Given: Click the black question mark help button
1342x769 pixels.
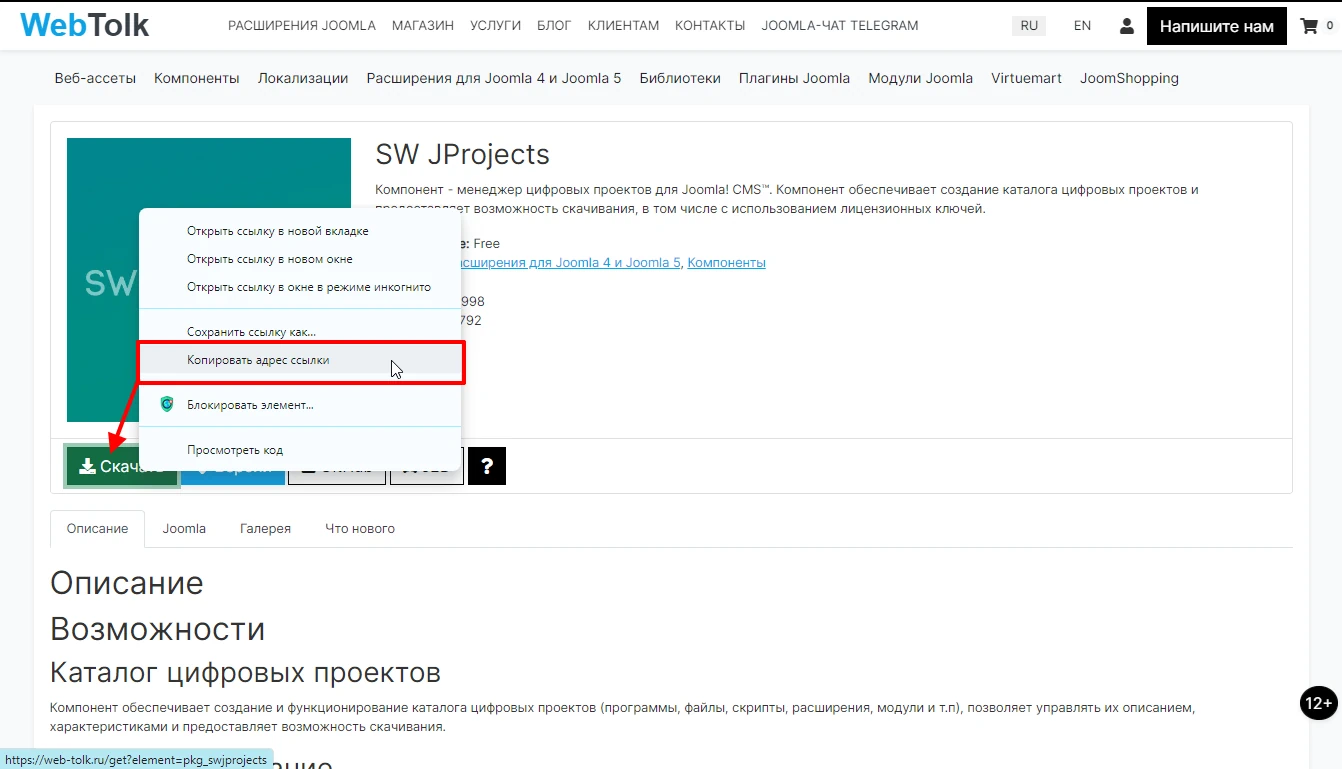Looking at the screenshot, I should (x=487, y=466).
